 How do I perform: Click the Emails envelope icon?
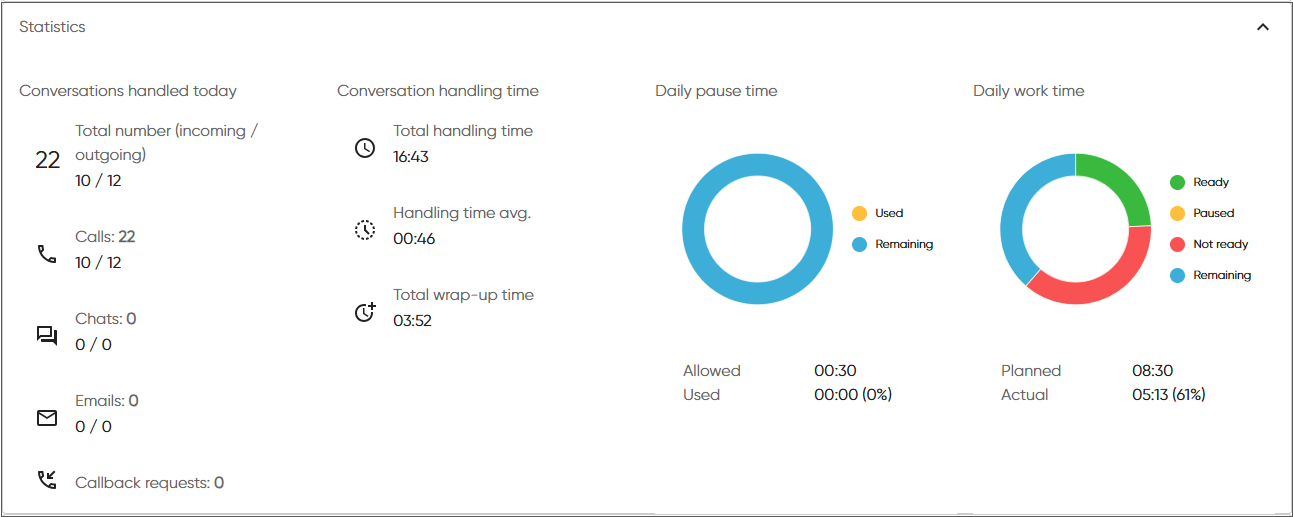coord(47,418)
